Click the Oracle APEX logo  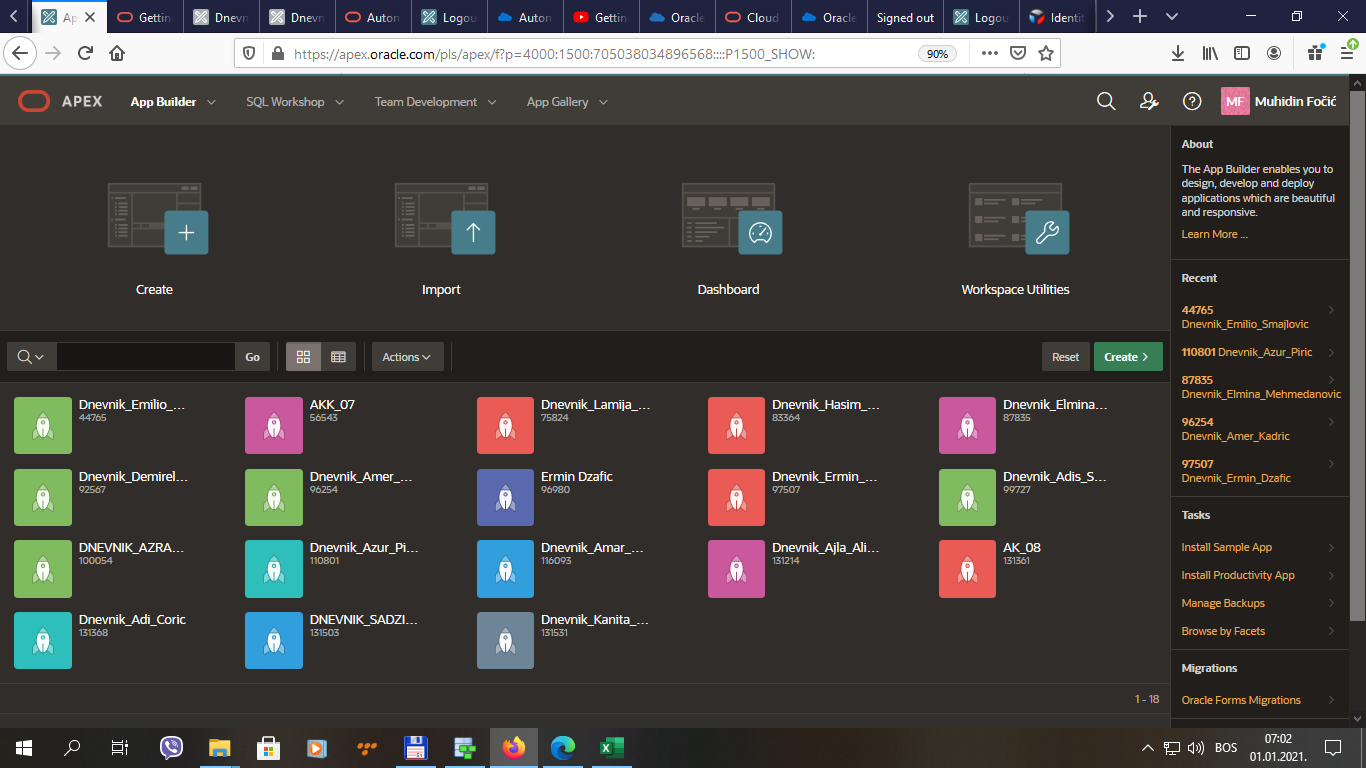pos(60,101)
